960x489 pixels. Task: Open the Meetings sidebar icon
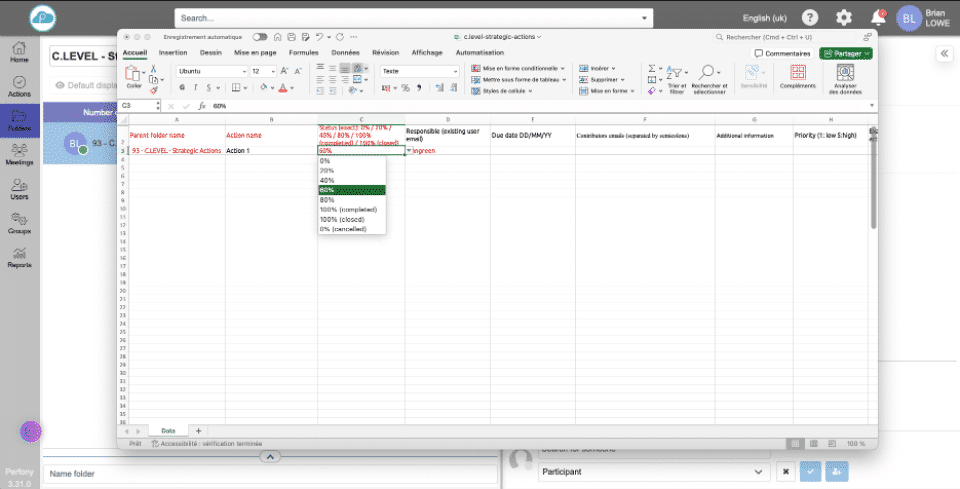tap(19, 153)
